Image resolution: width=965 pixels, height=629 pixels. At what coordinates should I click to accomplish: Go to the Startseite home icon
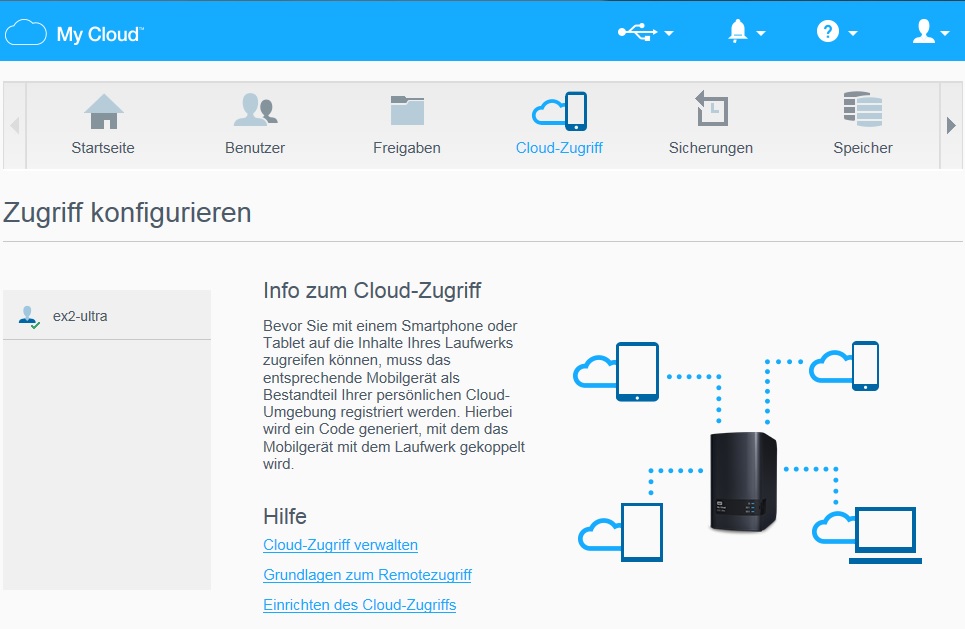coord(103,111)
